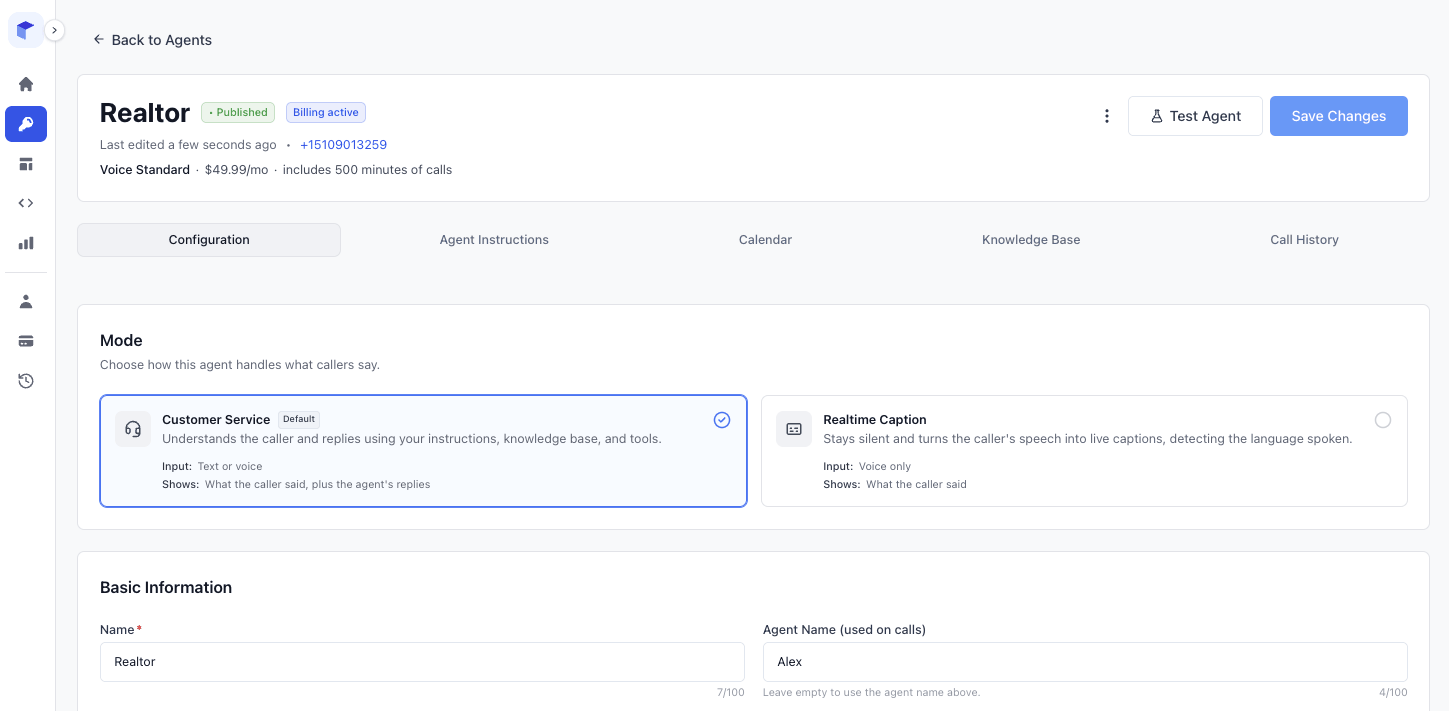The width and height of the screenshot is (1449, 711).
Task: Click the Test Agent button
Action: [1195, 116]
